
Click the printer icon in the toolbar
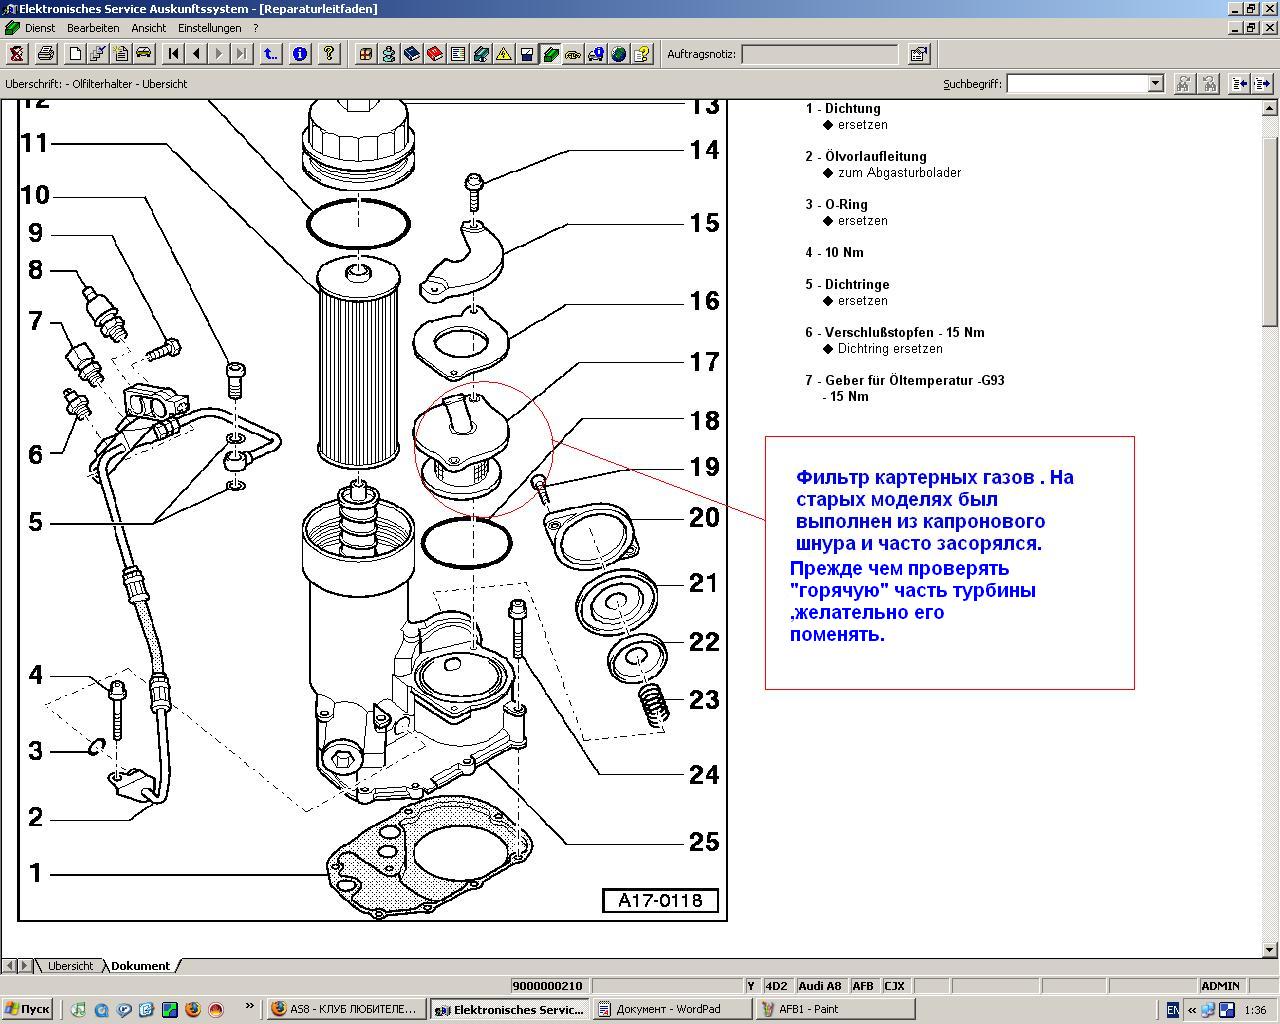click(45, 54)
